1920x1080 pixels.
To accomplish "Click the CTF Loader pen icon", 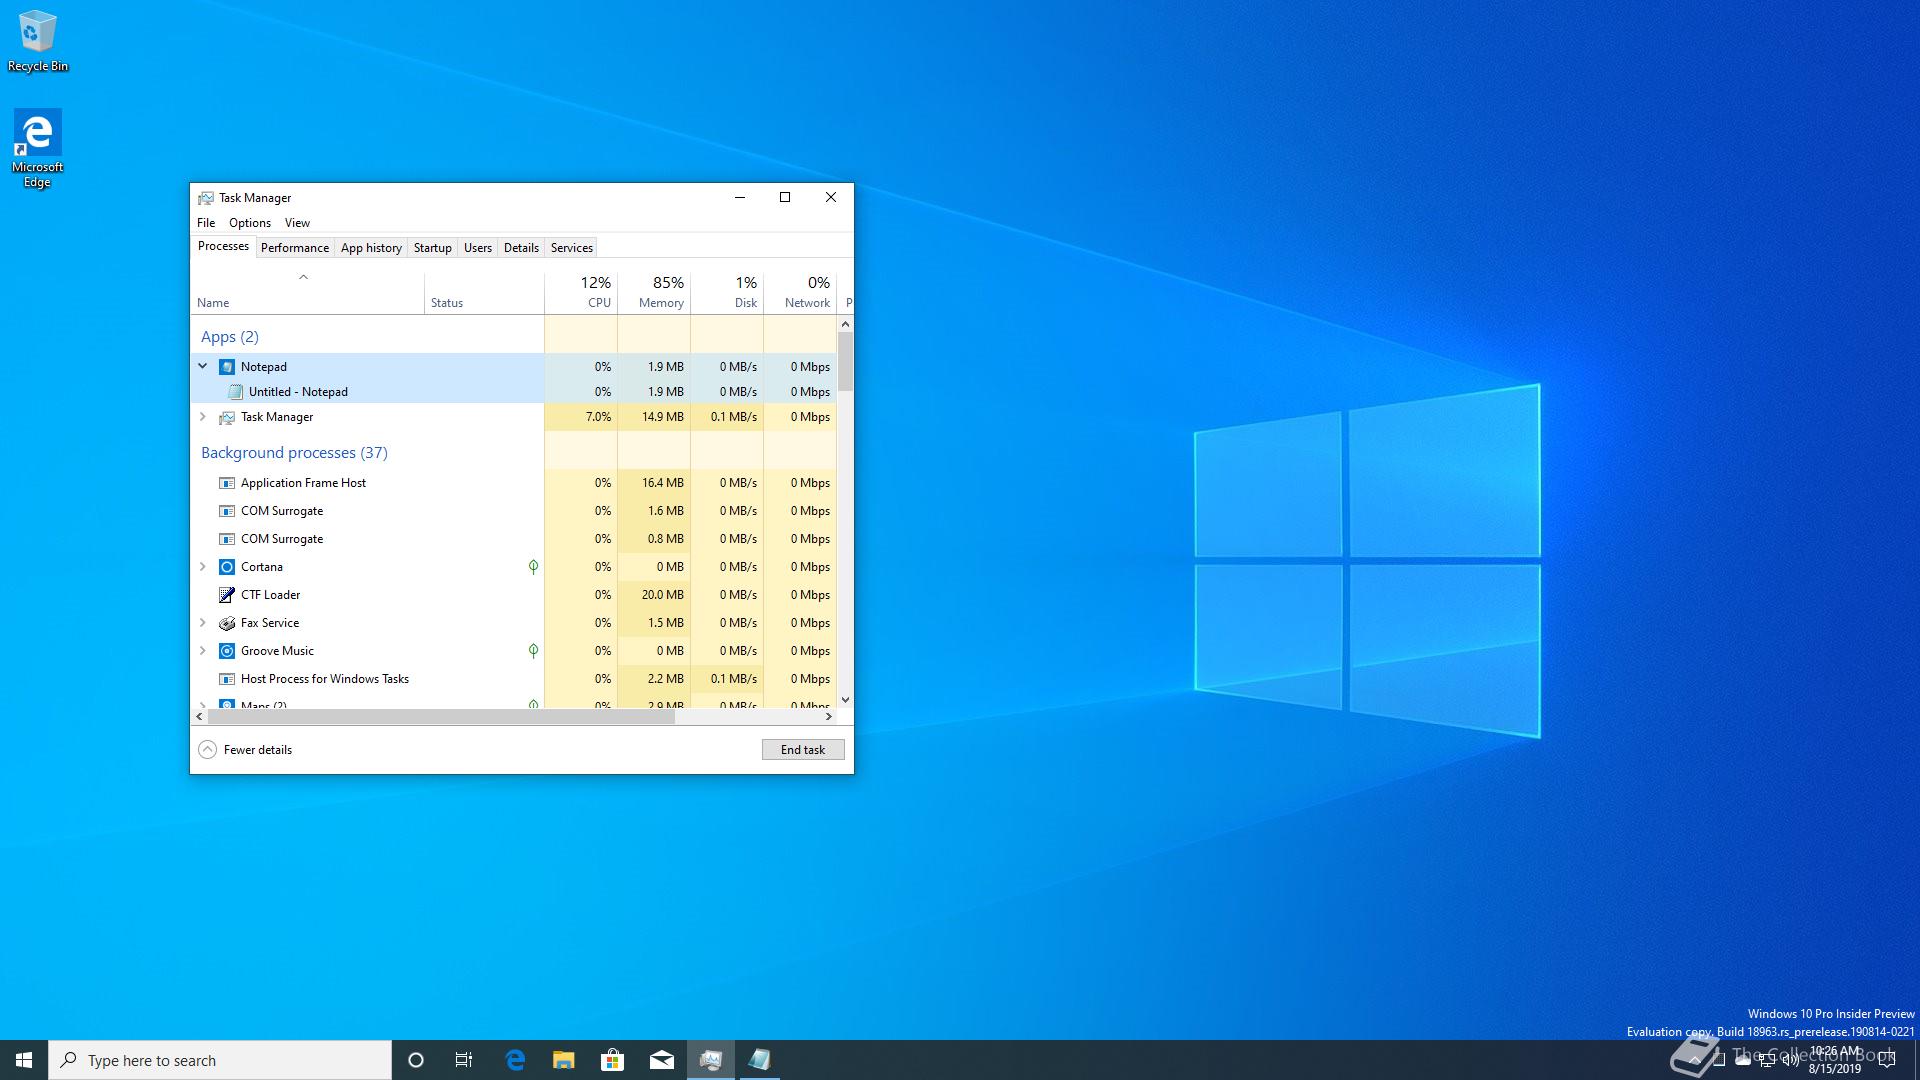I will [x=227, y=595].
